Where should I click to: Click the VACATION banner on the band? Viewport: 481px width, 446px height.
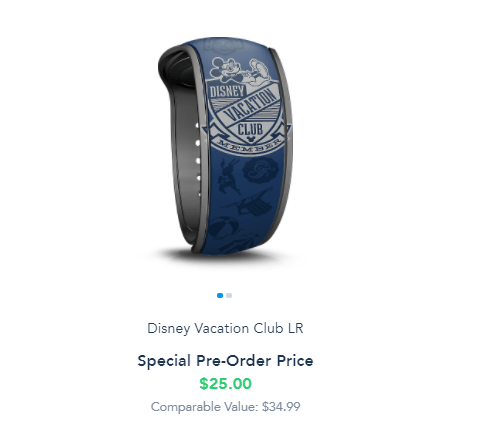(251, 105)
